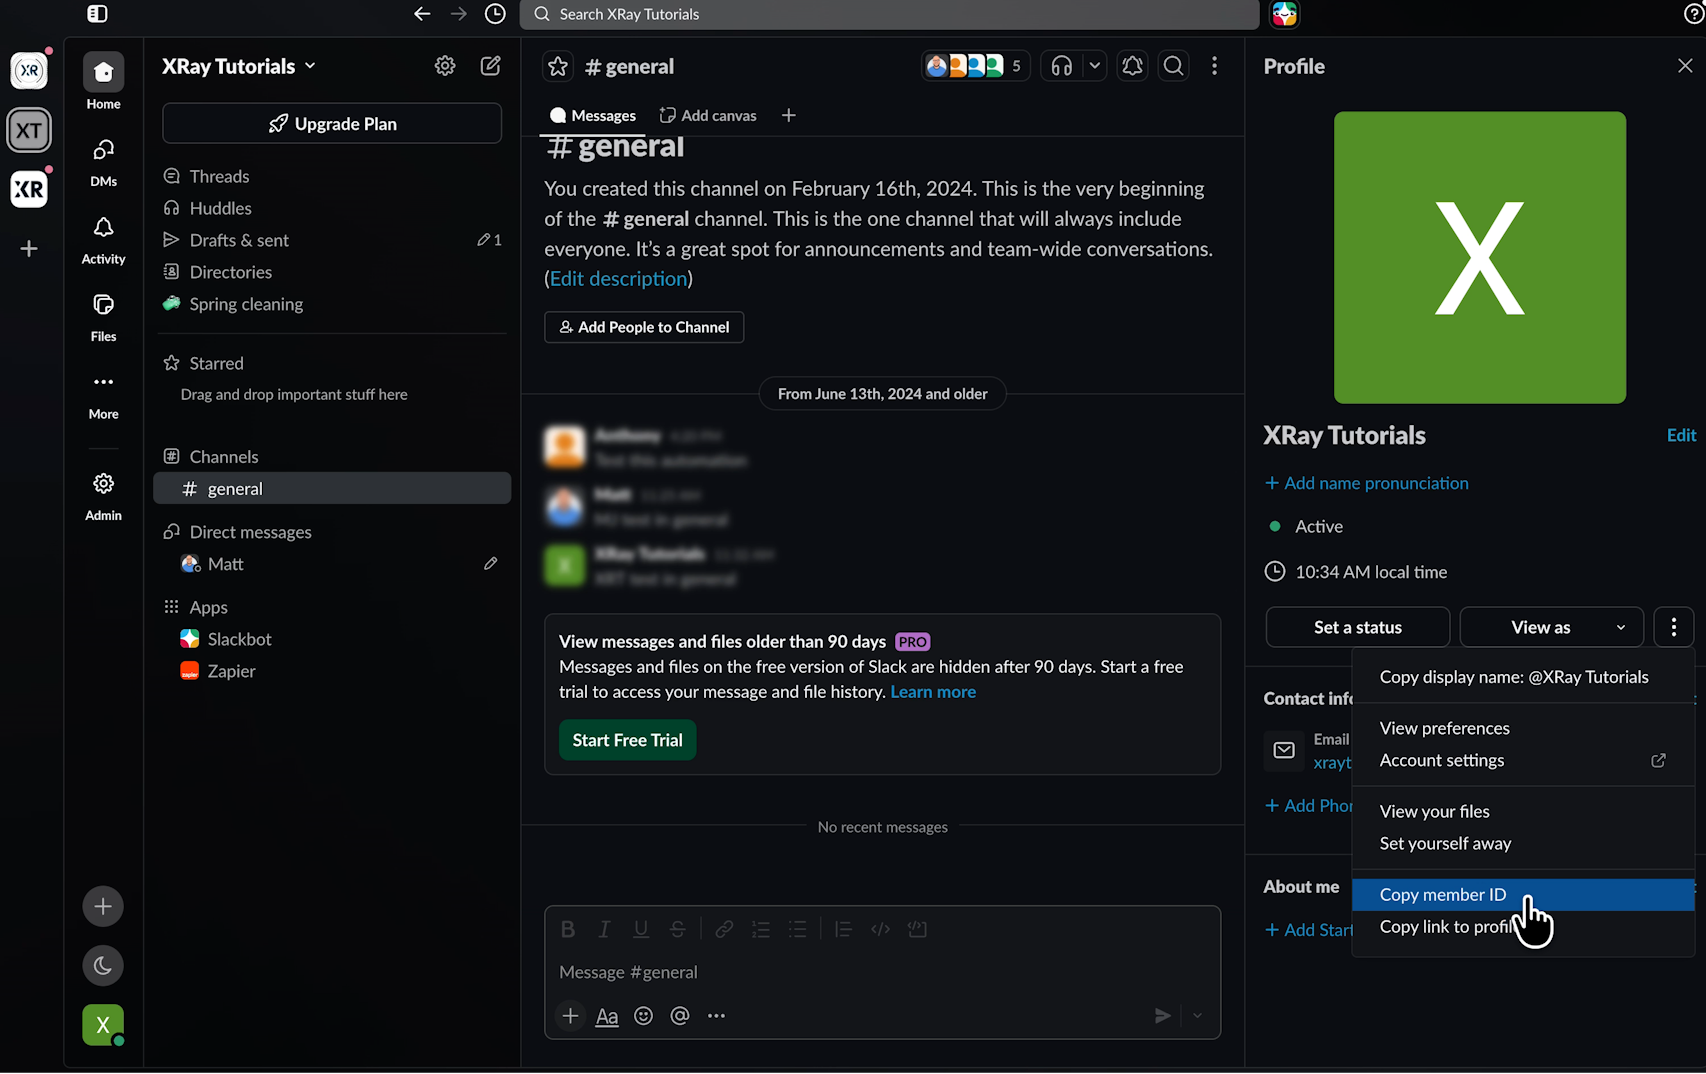Open channel more-options kebab menu
Image resolution: width=1706 pixels, height=1074 pixels.
(1215, 66)
